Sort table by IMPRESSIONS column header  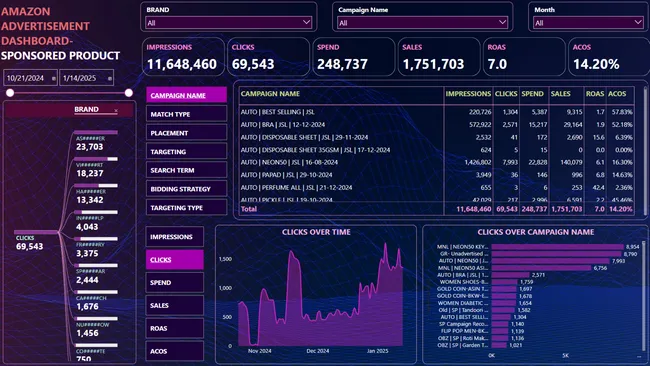pos(468,94)
